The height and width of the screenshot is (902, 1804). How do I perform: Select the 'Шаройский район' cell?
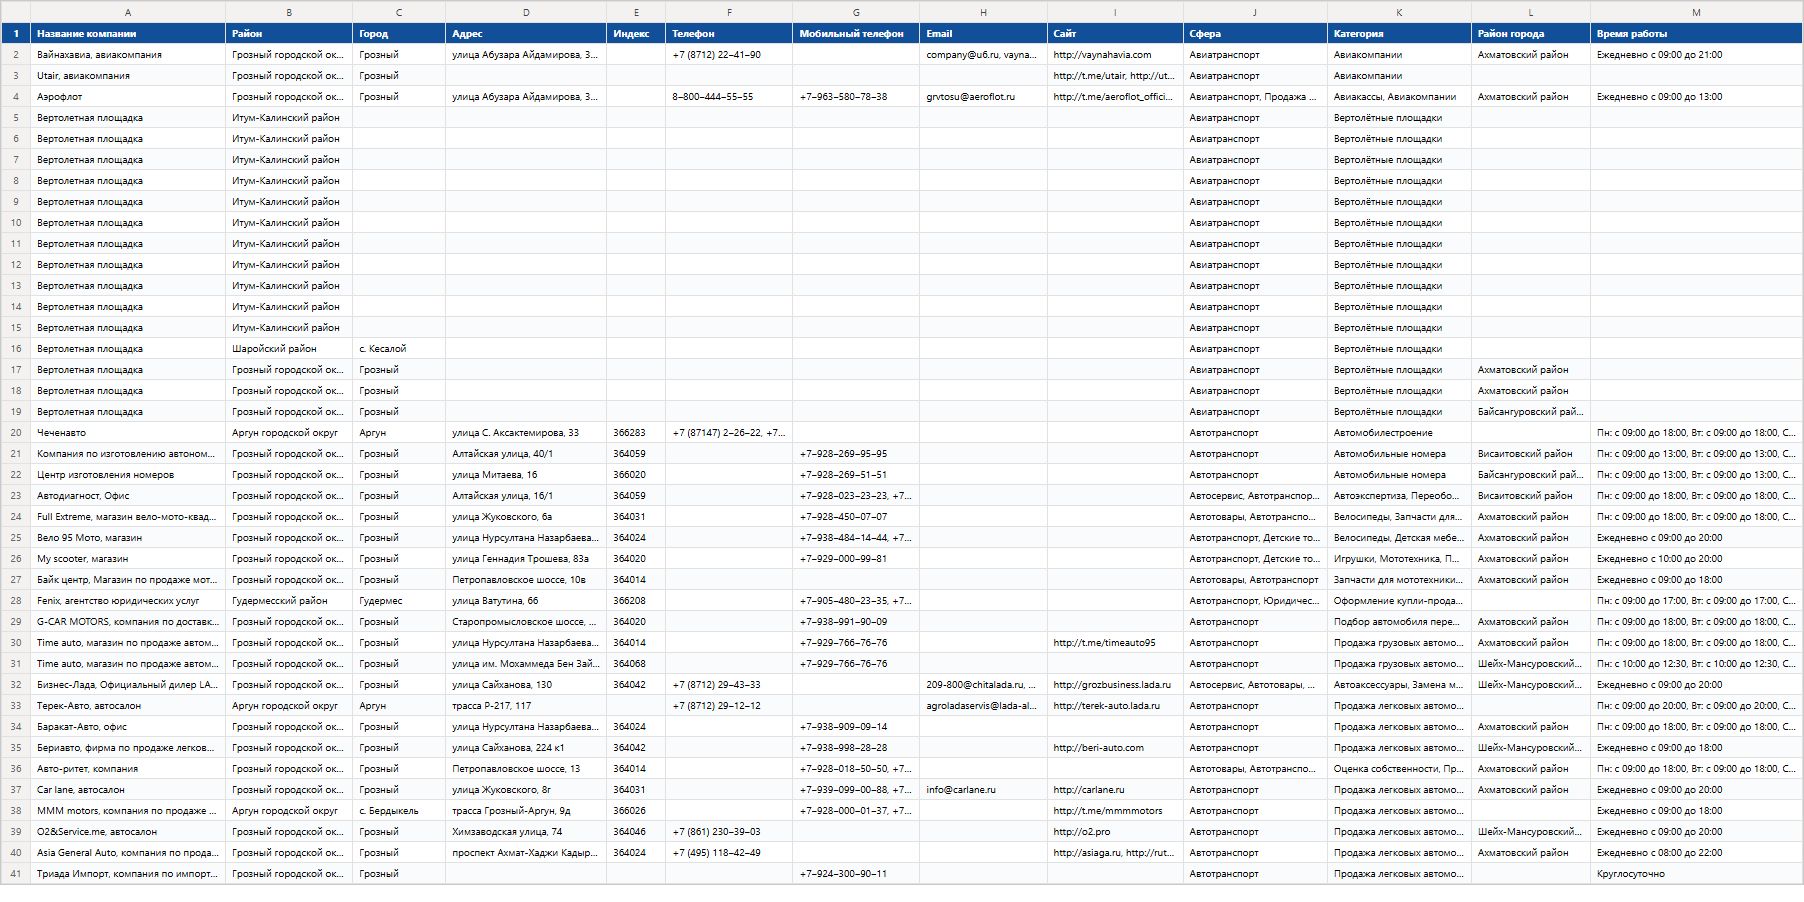(x=289, y=349)
